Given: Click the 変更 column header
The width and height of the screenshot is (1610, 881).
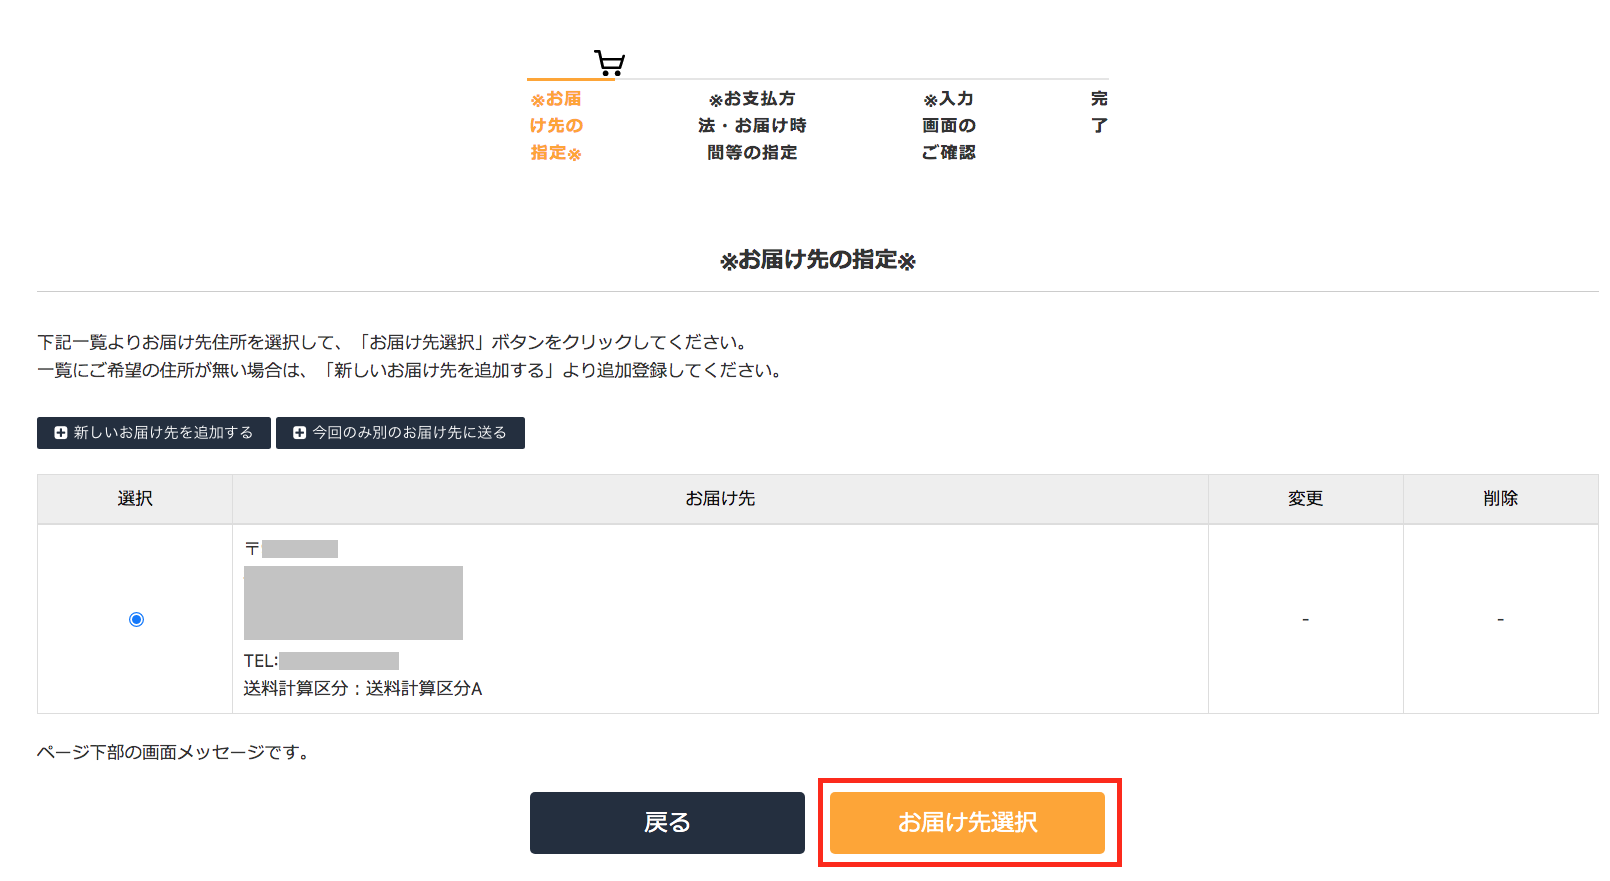Looking at the screenshot, I should [1305, 499].
